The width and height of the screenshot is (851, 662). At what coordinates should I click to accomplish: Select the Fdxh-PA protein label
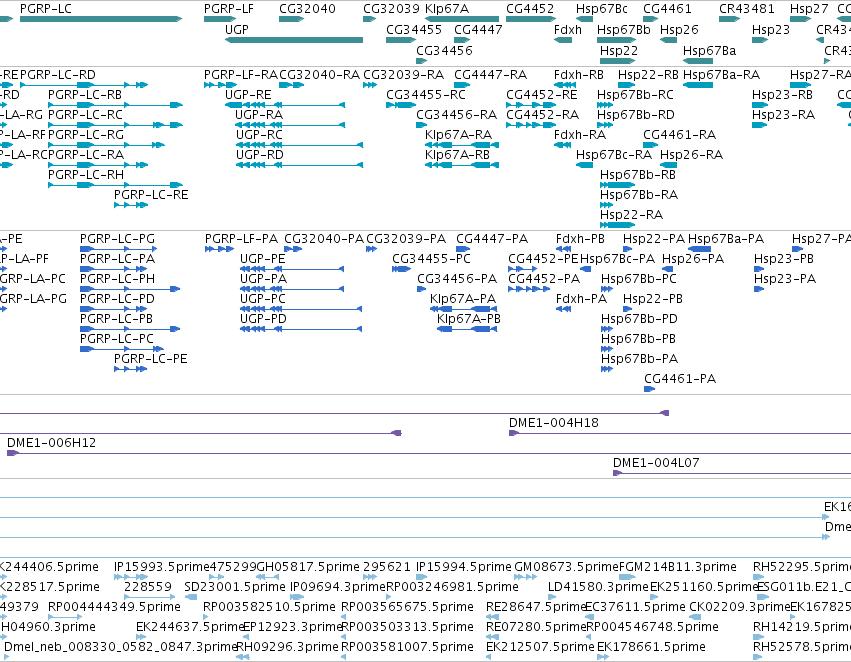point(581,299)
